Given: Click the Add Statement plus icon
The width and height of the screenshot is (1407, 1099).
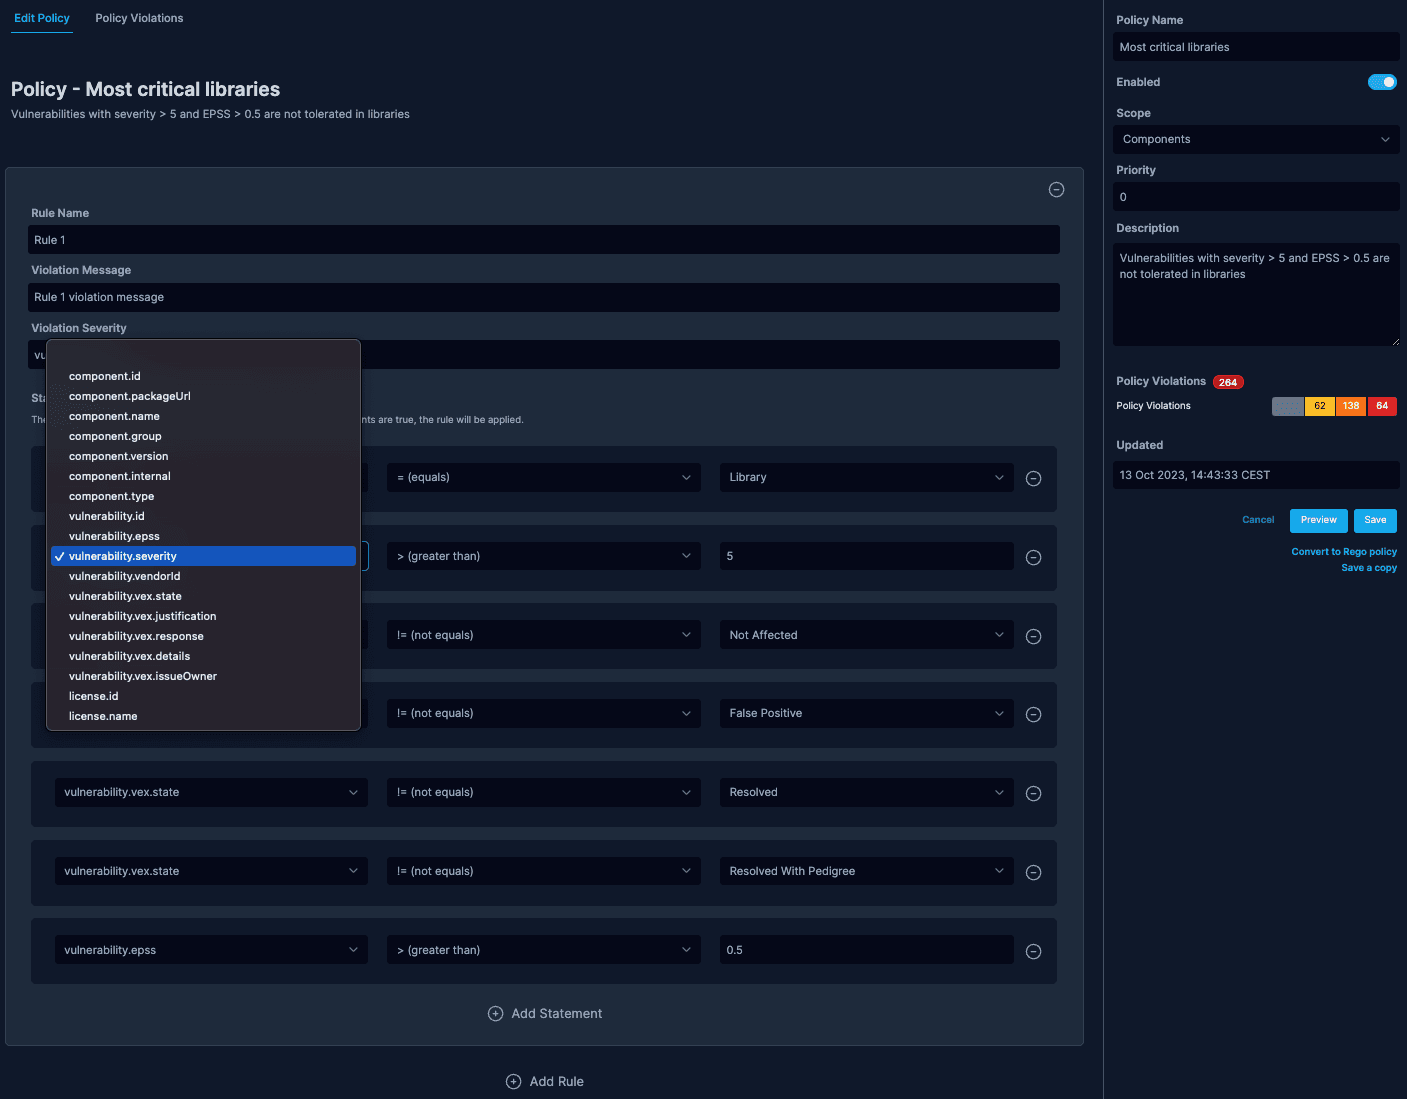Looking at the screenshot, I should click(x=495, y=1013).
